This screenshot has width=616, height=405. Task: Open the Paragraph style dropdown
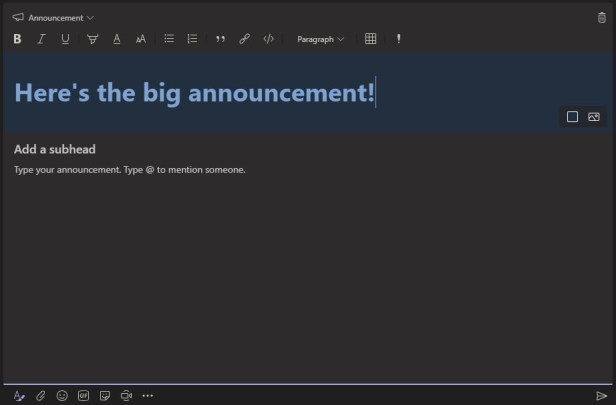coord(321,39)
